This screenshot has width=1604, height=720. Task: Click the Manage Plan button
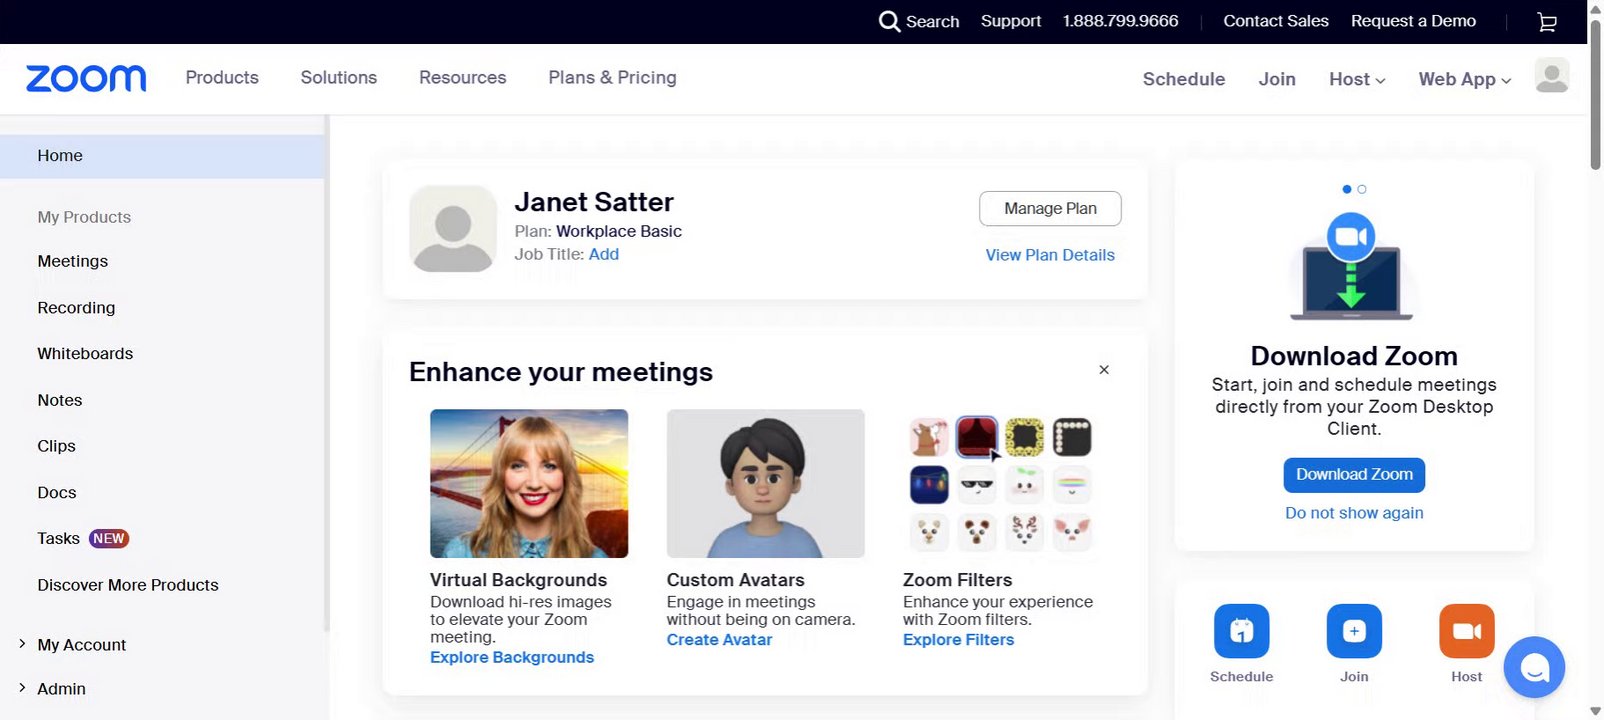pos(1050,208)
